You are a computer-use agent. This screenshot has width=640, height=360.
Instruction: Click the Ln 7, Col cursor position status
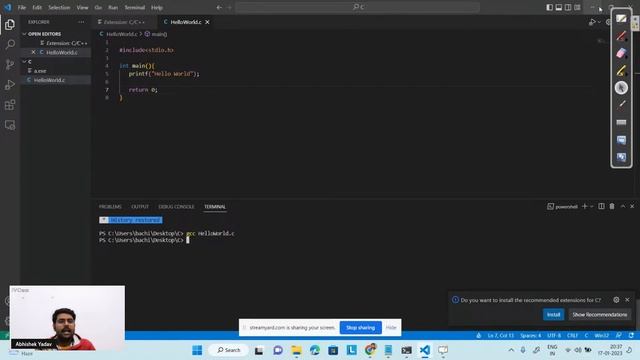coord(501,336)
